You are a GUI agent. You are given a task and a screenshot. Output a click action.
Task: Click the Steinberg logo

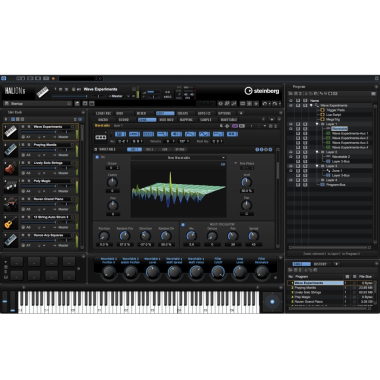(262, 91)
